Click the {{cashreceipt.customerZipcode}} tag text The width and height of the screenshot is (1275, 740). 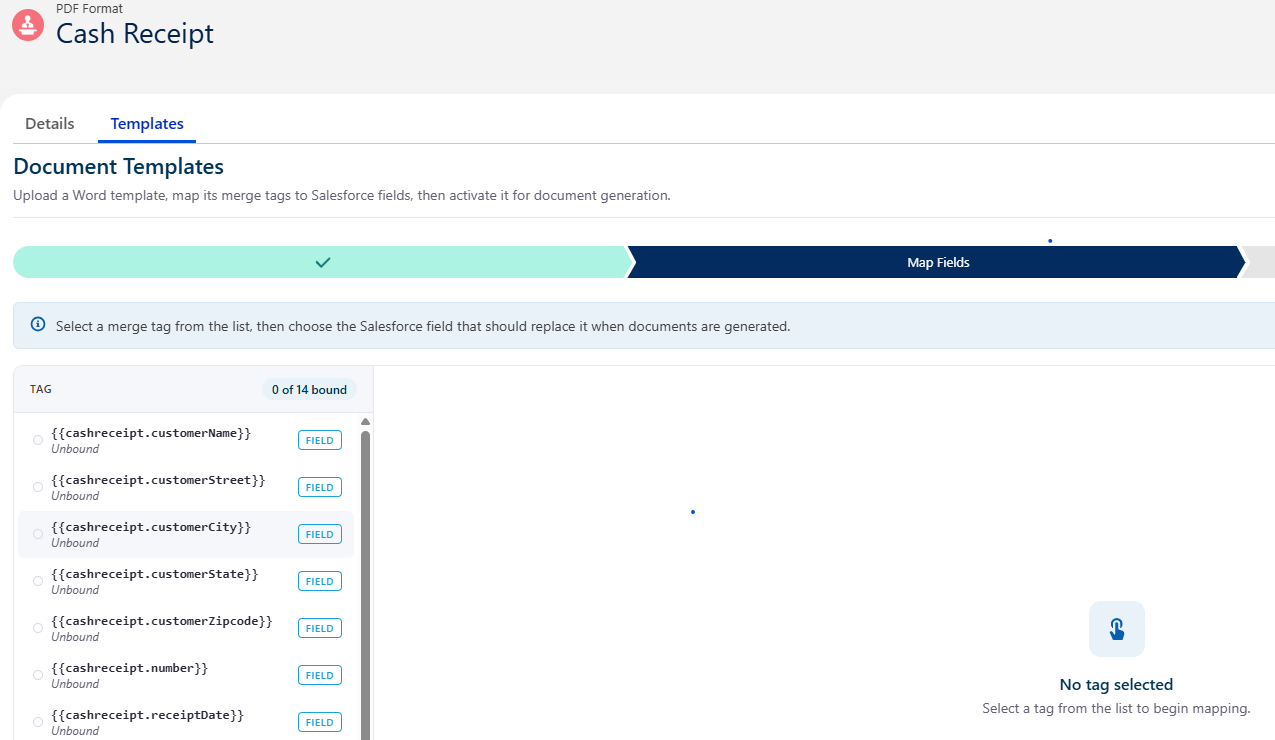click(x=162, y=621)
